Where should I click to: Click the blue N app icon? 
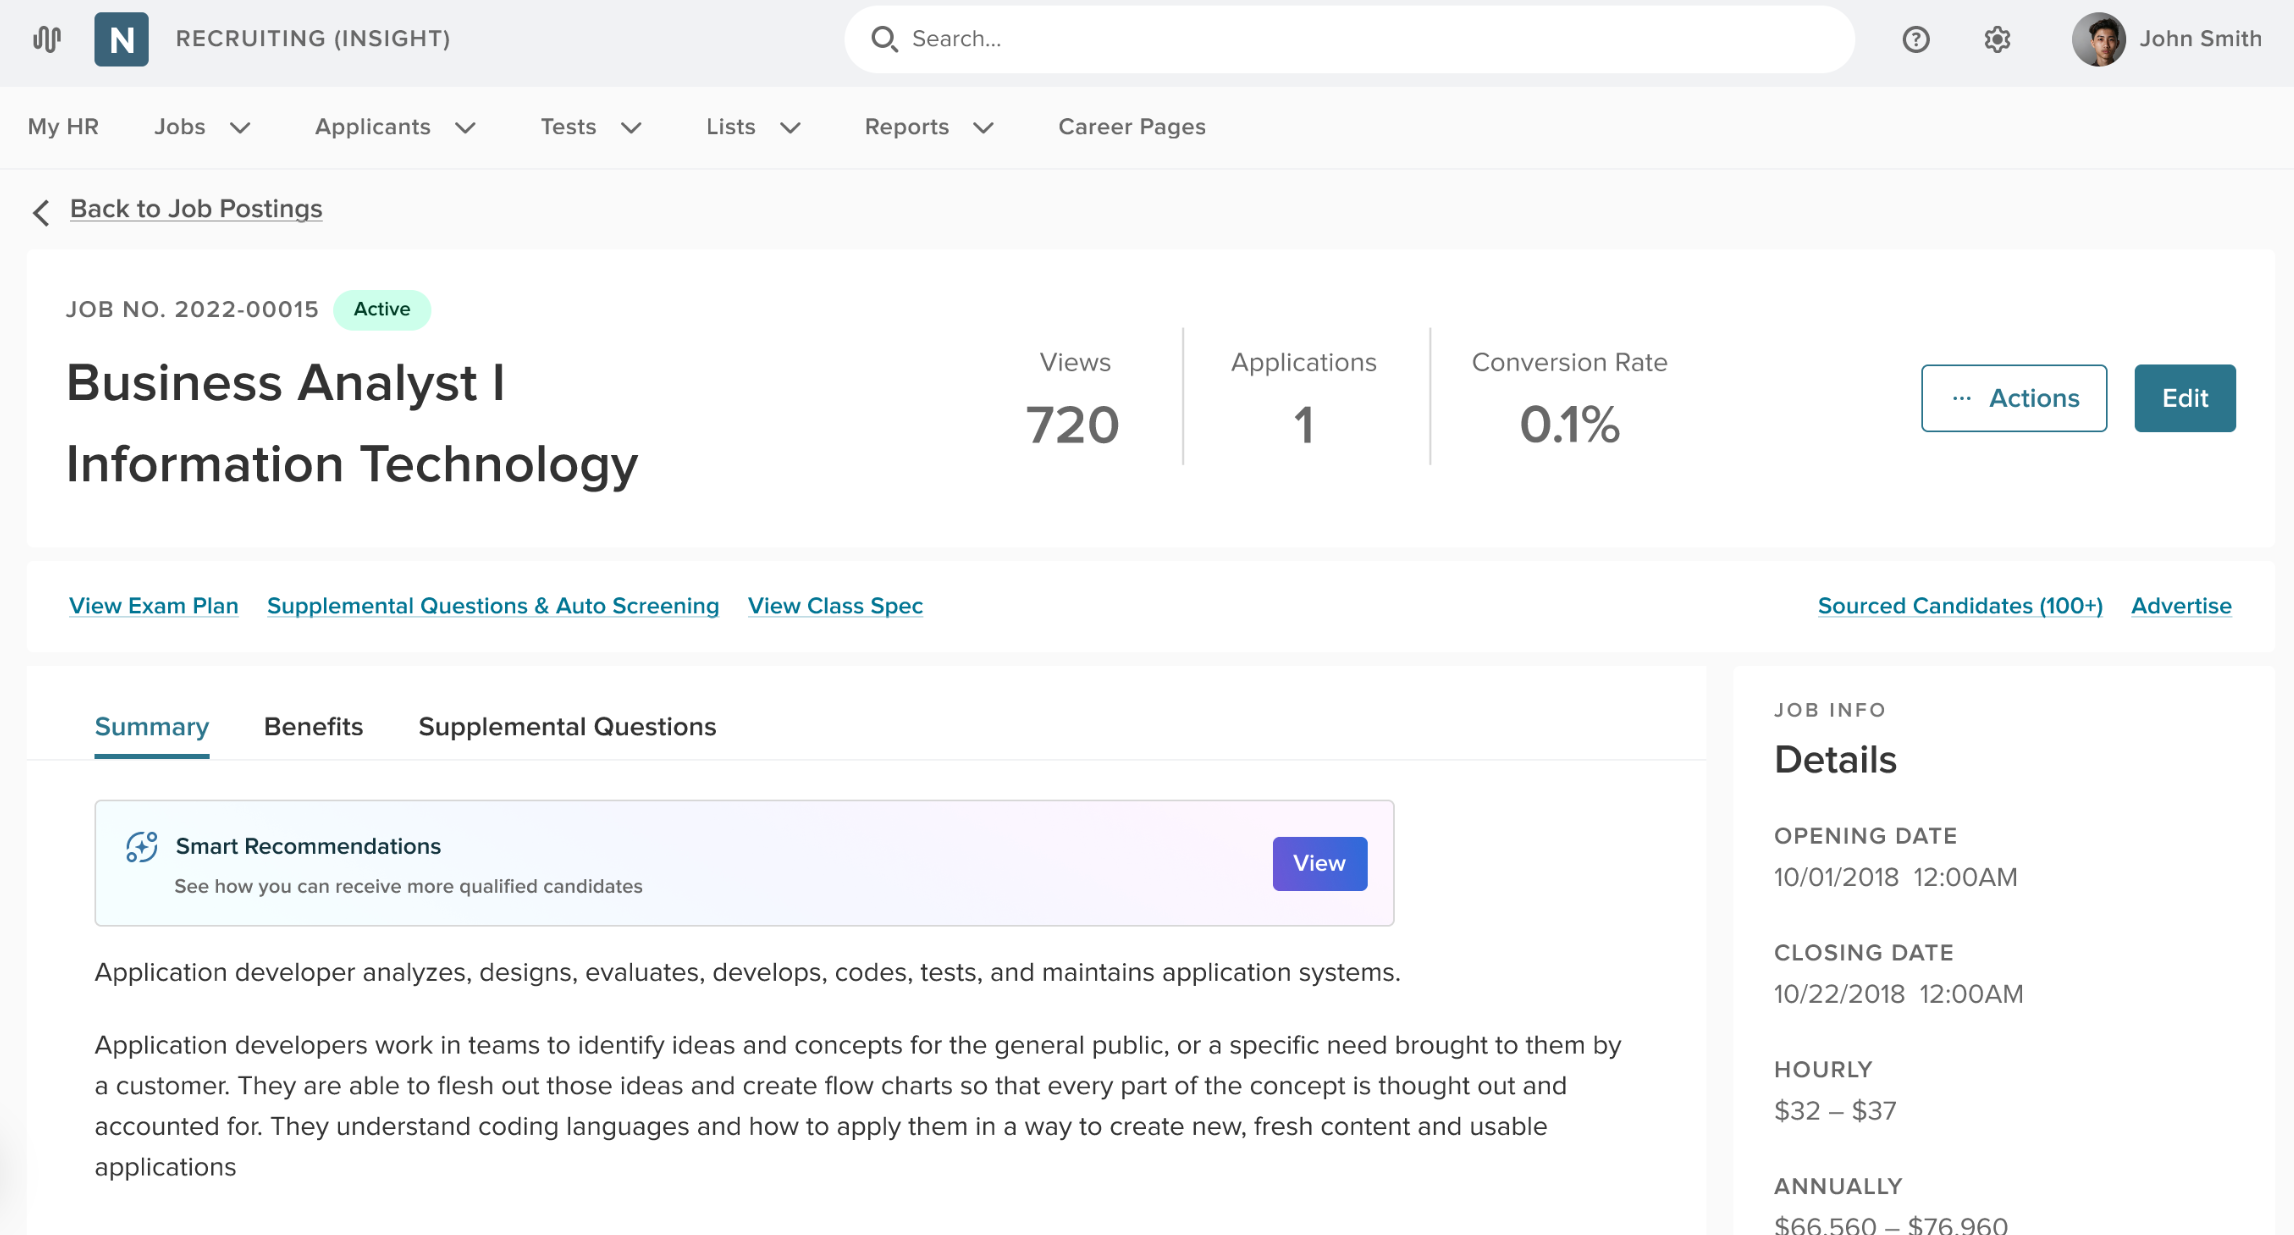121,39
